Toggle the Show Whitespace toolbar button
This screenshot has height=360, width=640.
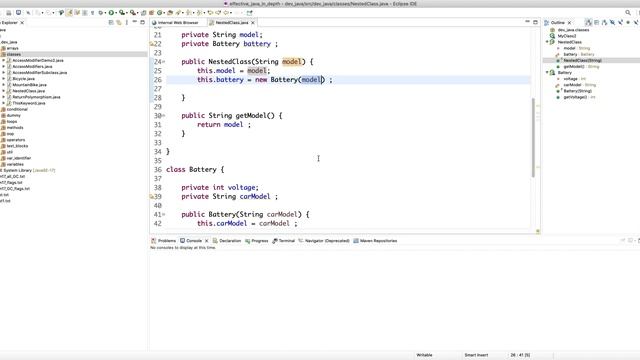92,13
